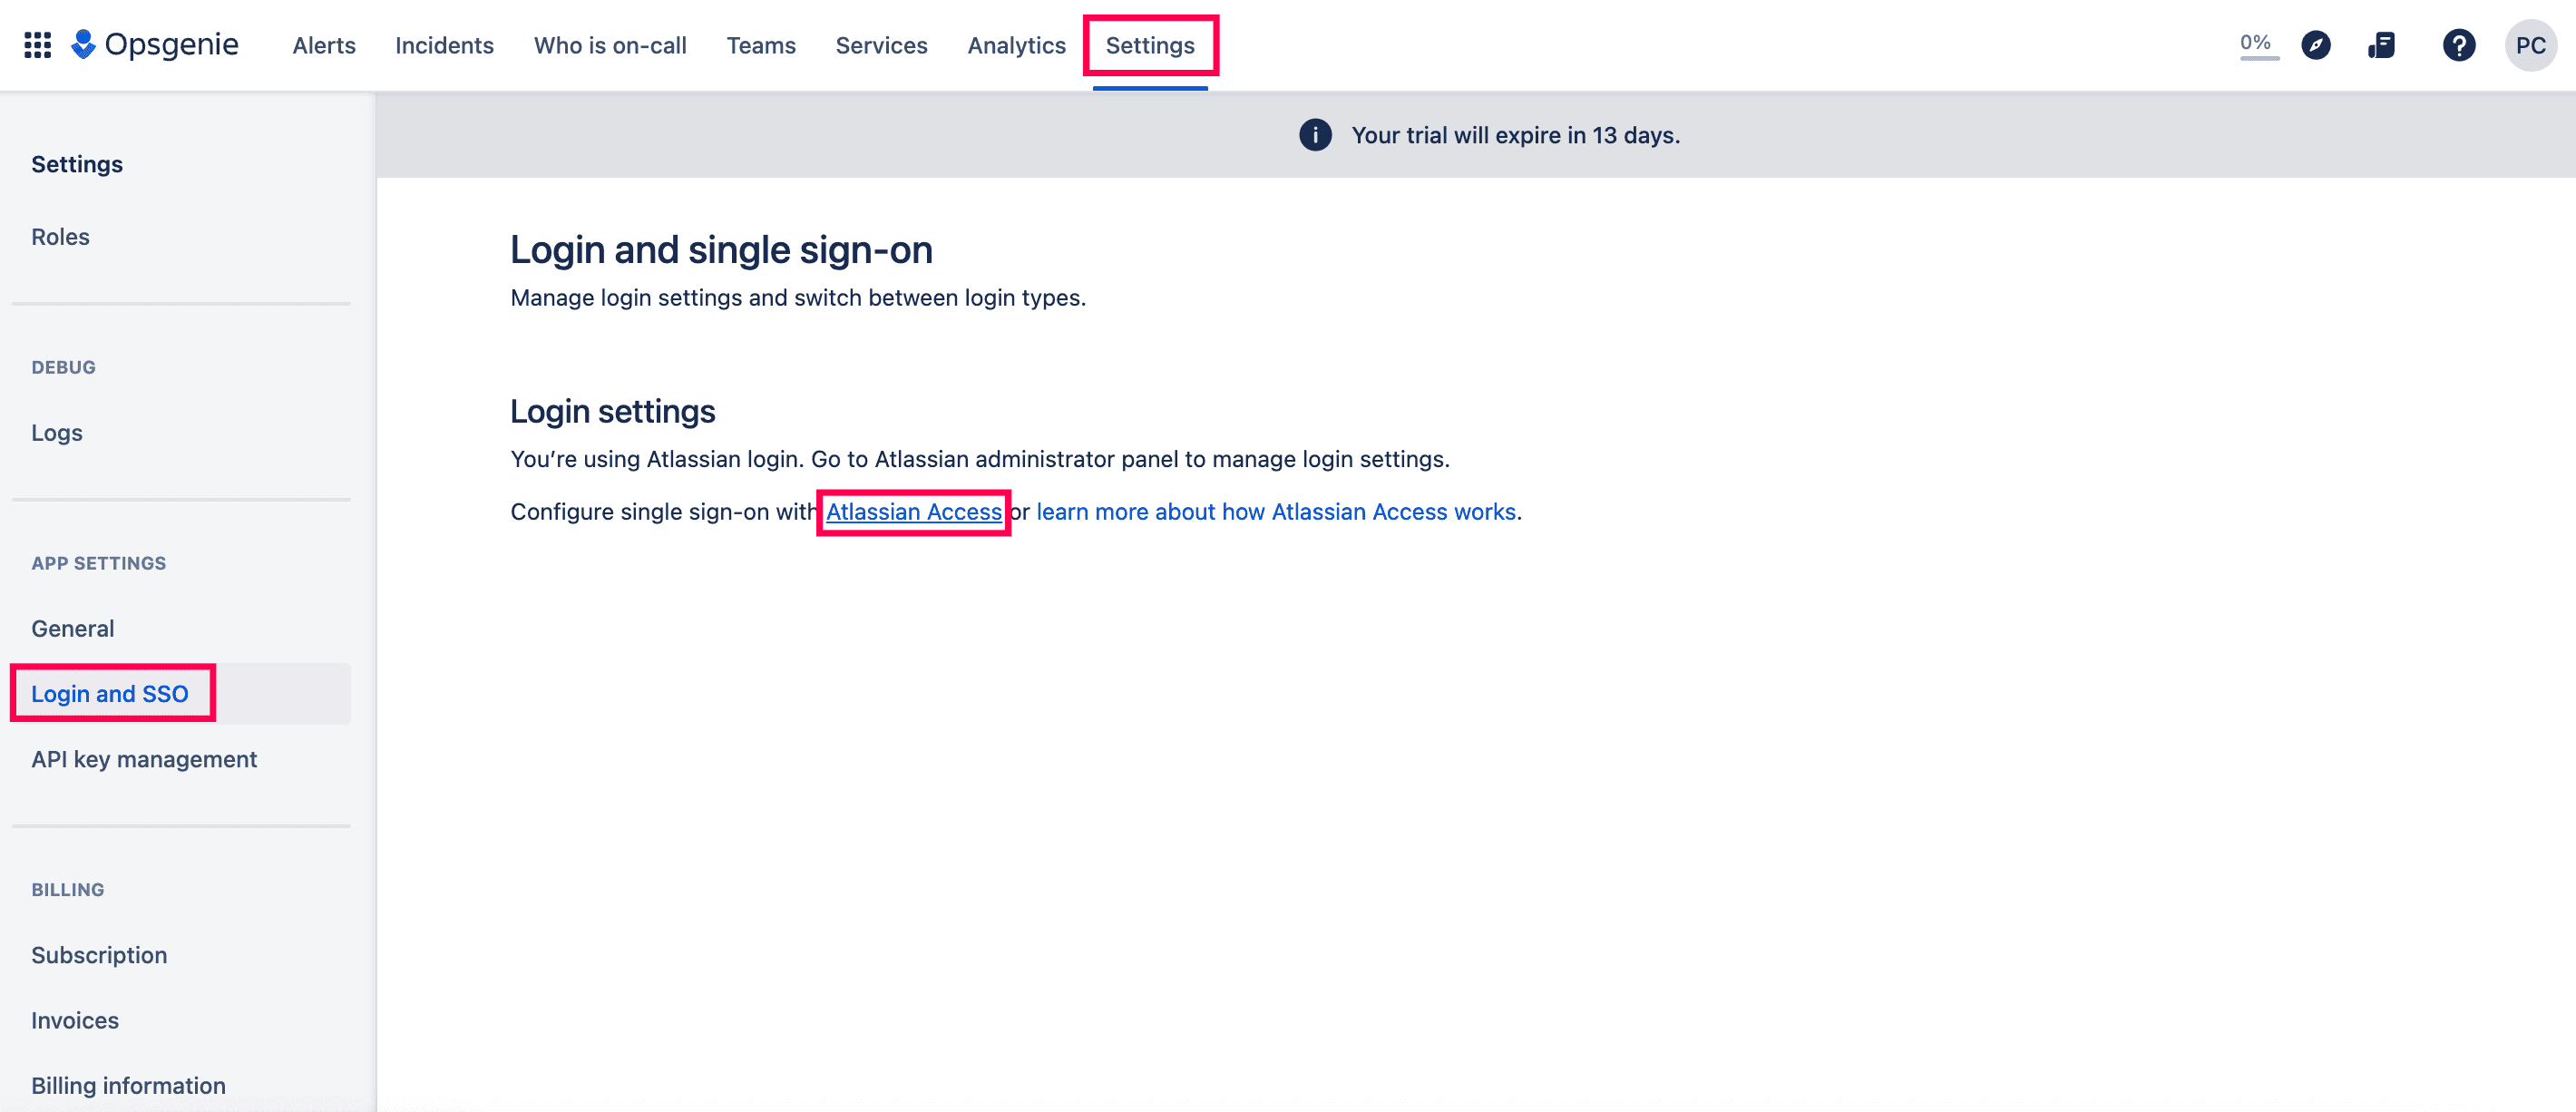The image size is (2576, 1112).
Task: Click the info circle icon in banner
Action: pyautogui.click(x=1314, y=134)
